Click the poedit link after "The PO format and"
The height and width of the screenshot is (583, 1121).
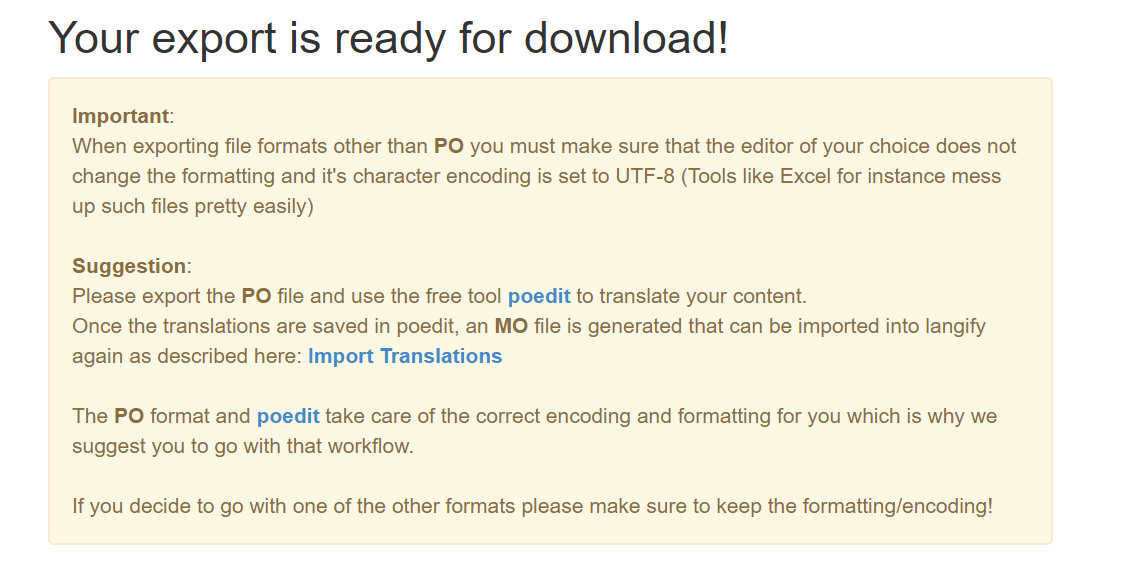coord(288,416)
